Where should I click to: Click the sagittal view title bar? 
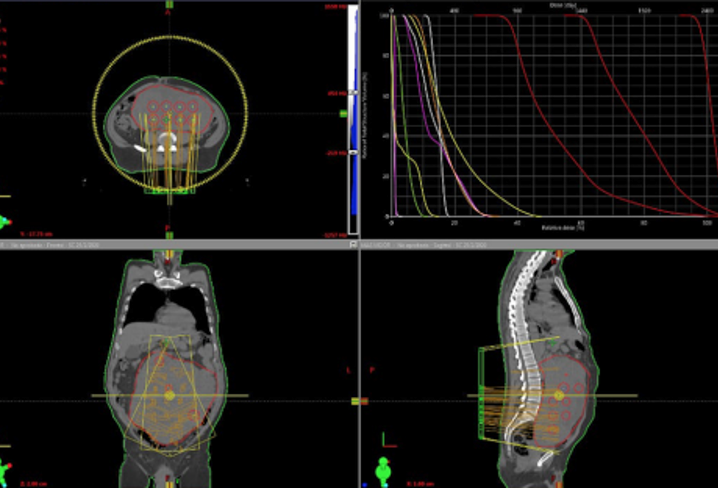tap(539, 244)
